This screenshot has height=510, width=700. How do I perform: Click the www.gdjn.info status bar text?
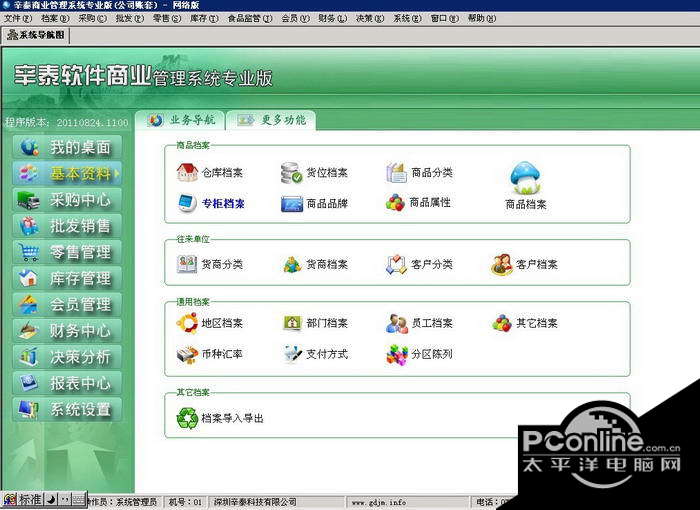click(x=379, y=502)
